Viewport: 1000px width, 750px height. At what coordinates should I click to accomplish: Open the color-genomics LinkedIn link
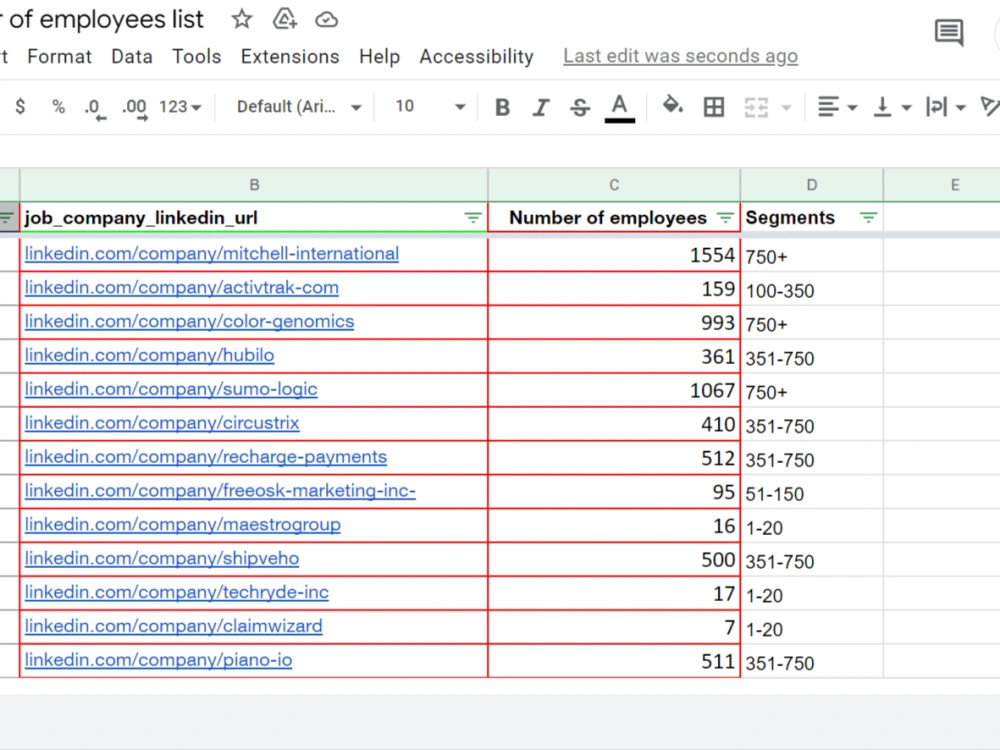pyautogui.click(x=189, y=321)
